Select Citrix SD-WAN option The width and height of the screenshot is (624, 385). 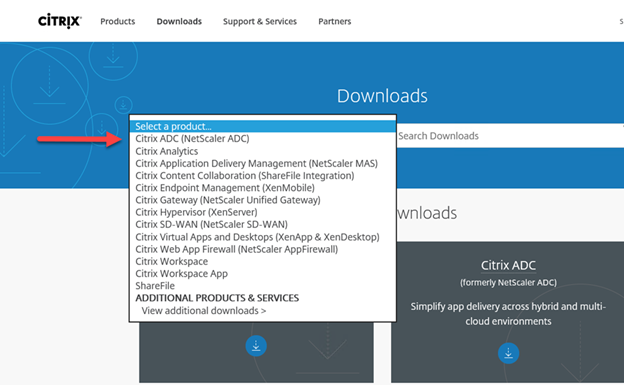(x=263, y=224)
